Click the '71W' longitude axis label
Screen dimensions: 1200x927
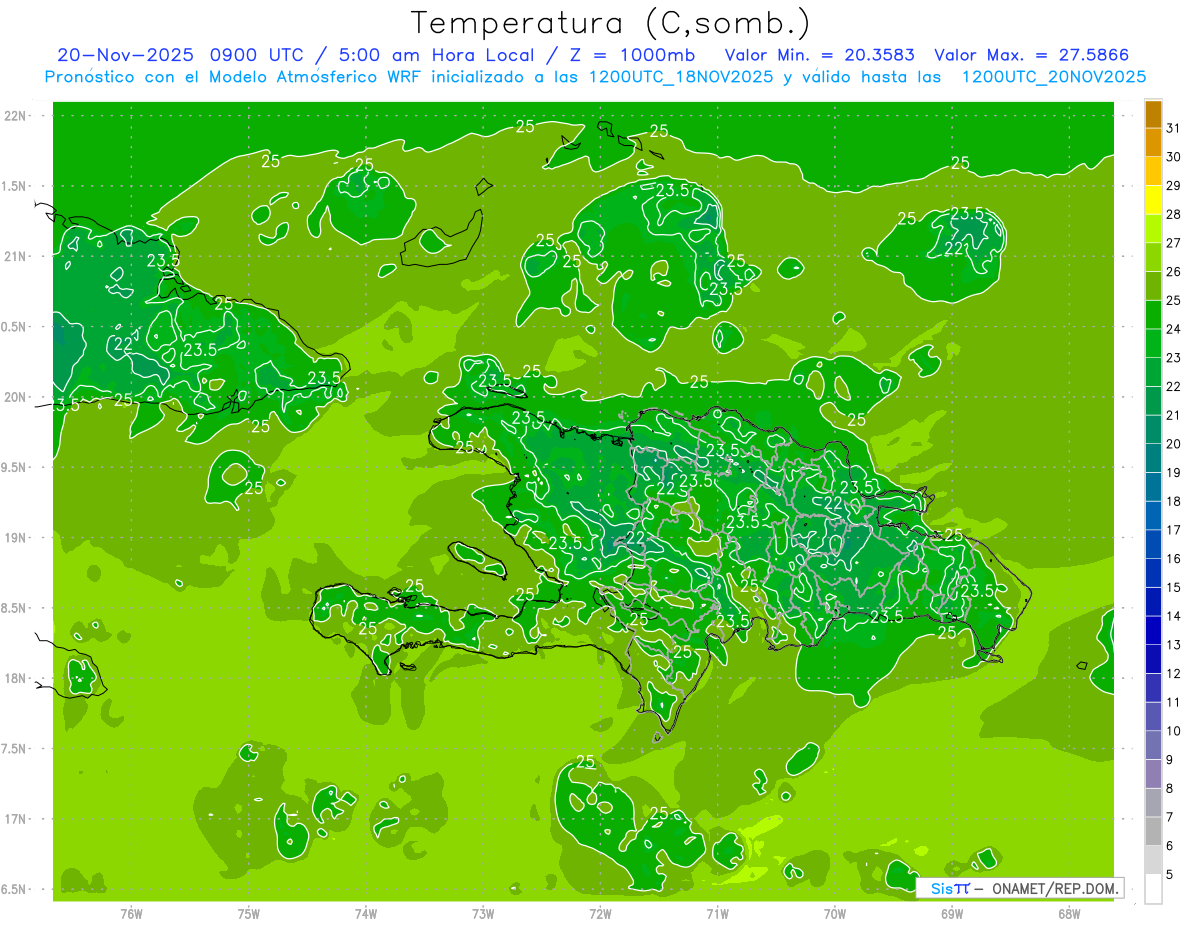(x=718, y=914)
